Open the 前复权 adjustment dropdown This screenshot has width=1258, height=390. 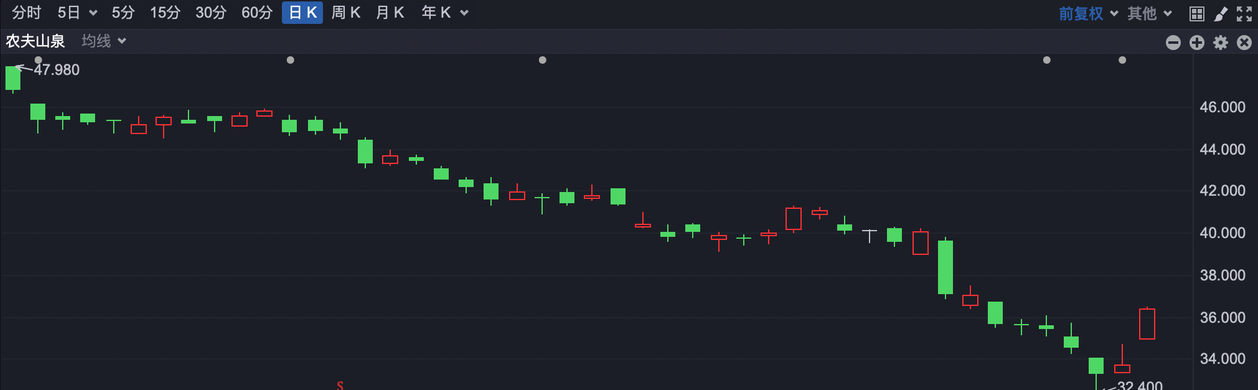[1089, 13]
